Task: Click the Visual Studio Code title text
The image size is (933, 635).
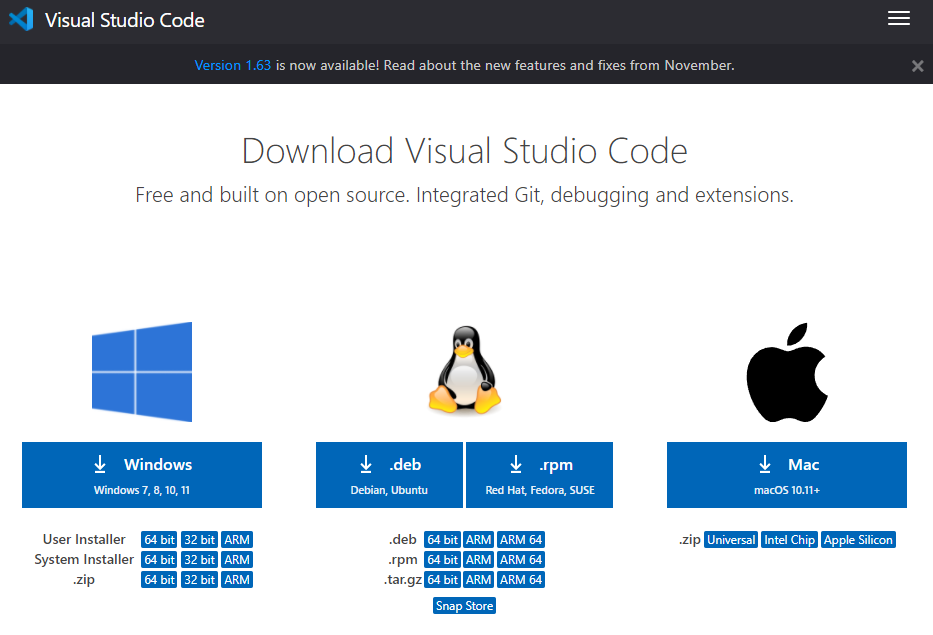Action: point(124,20)
